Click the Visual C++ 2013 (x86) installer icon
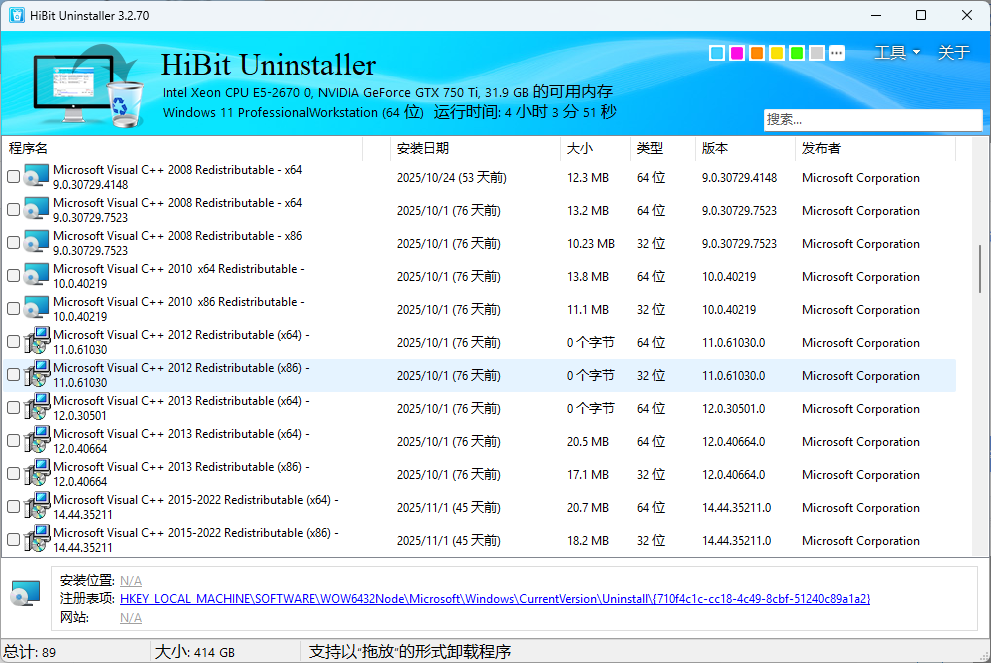The width and height of the screenshot is (991, 663). click(x=36, y=474)
